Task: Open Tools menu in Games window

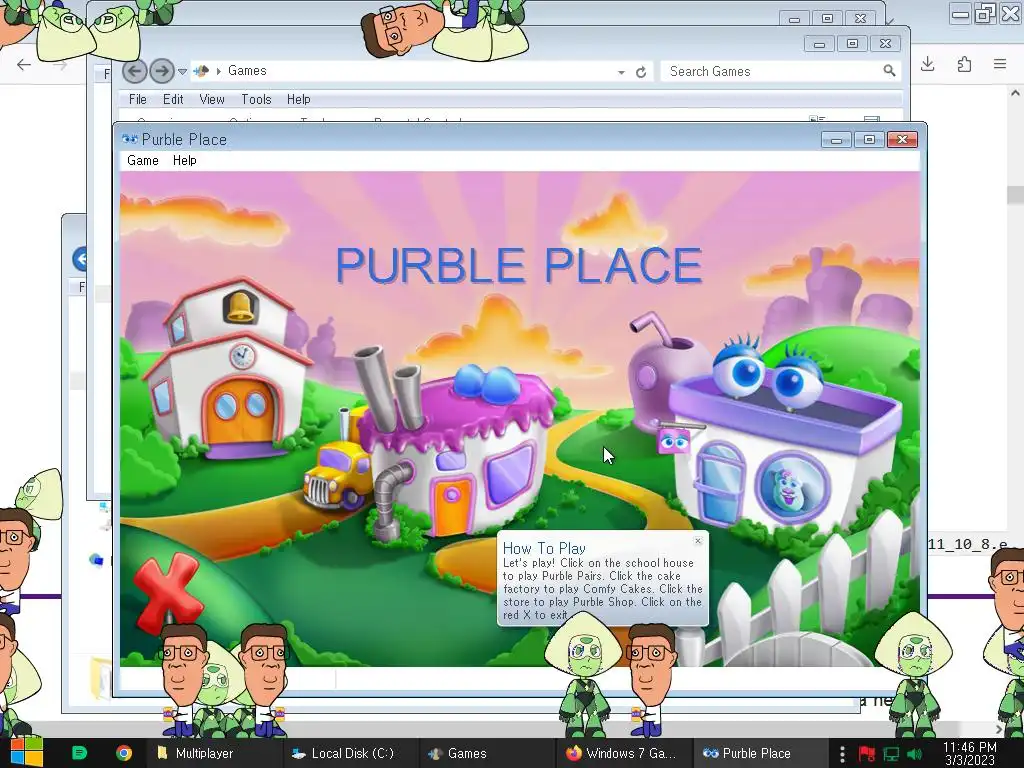Action: (x=256, y=99)
